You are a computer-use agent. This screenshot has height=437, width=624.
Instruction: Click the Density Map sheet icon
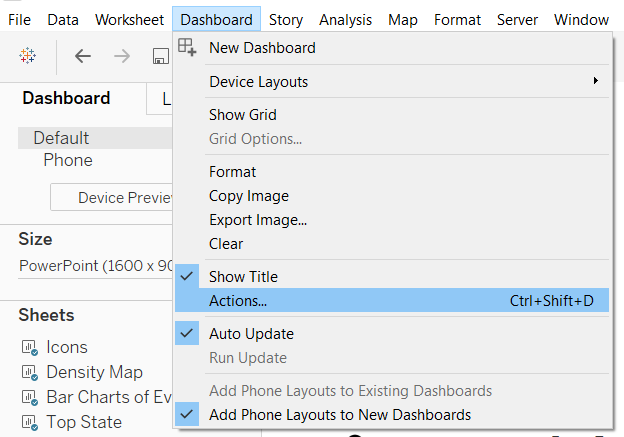coord(28,373)
